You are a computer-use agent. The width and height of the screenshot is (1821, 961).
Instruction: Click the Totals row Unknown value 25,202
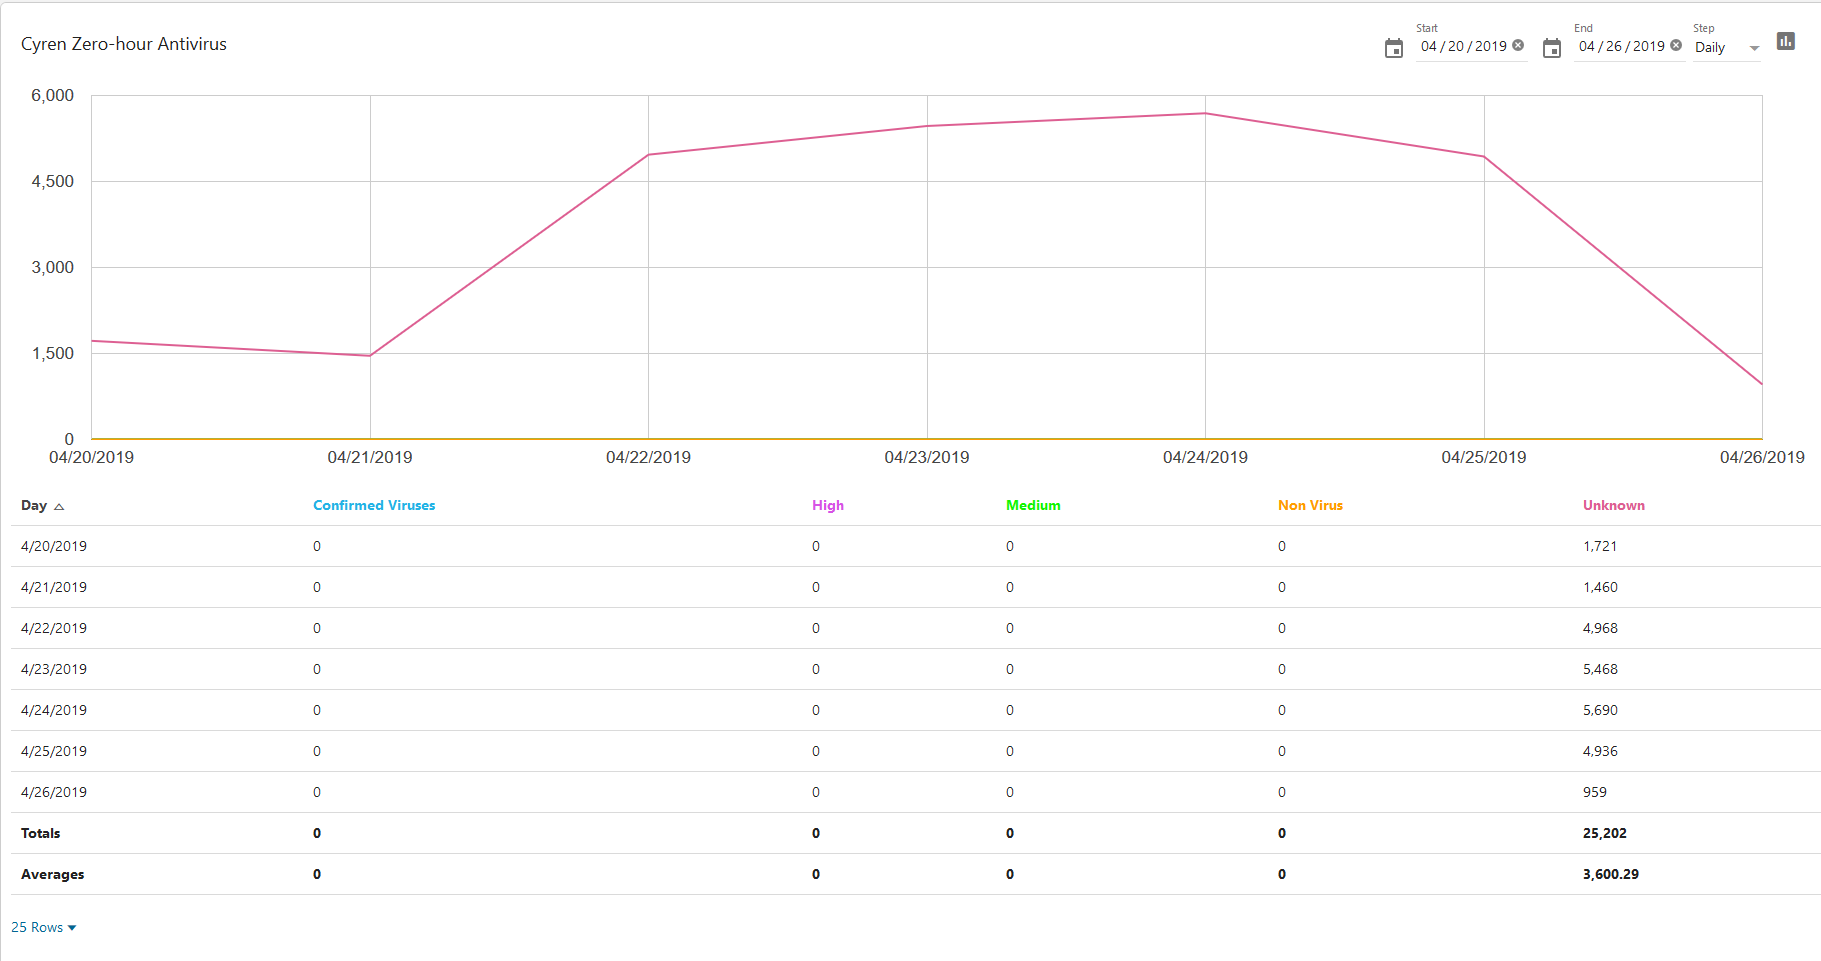tap(1604, 833)
